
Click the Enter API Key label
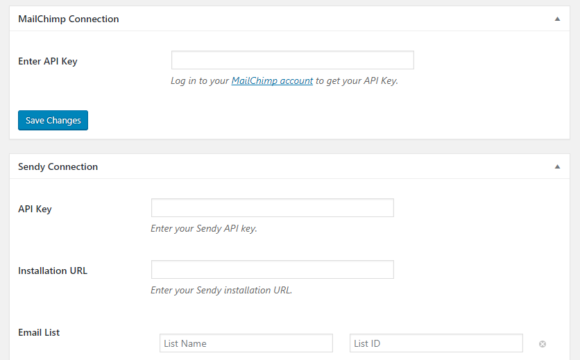tap(48, 61)
